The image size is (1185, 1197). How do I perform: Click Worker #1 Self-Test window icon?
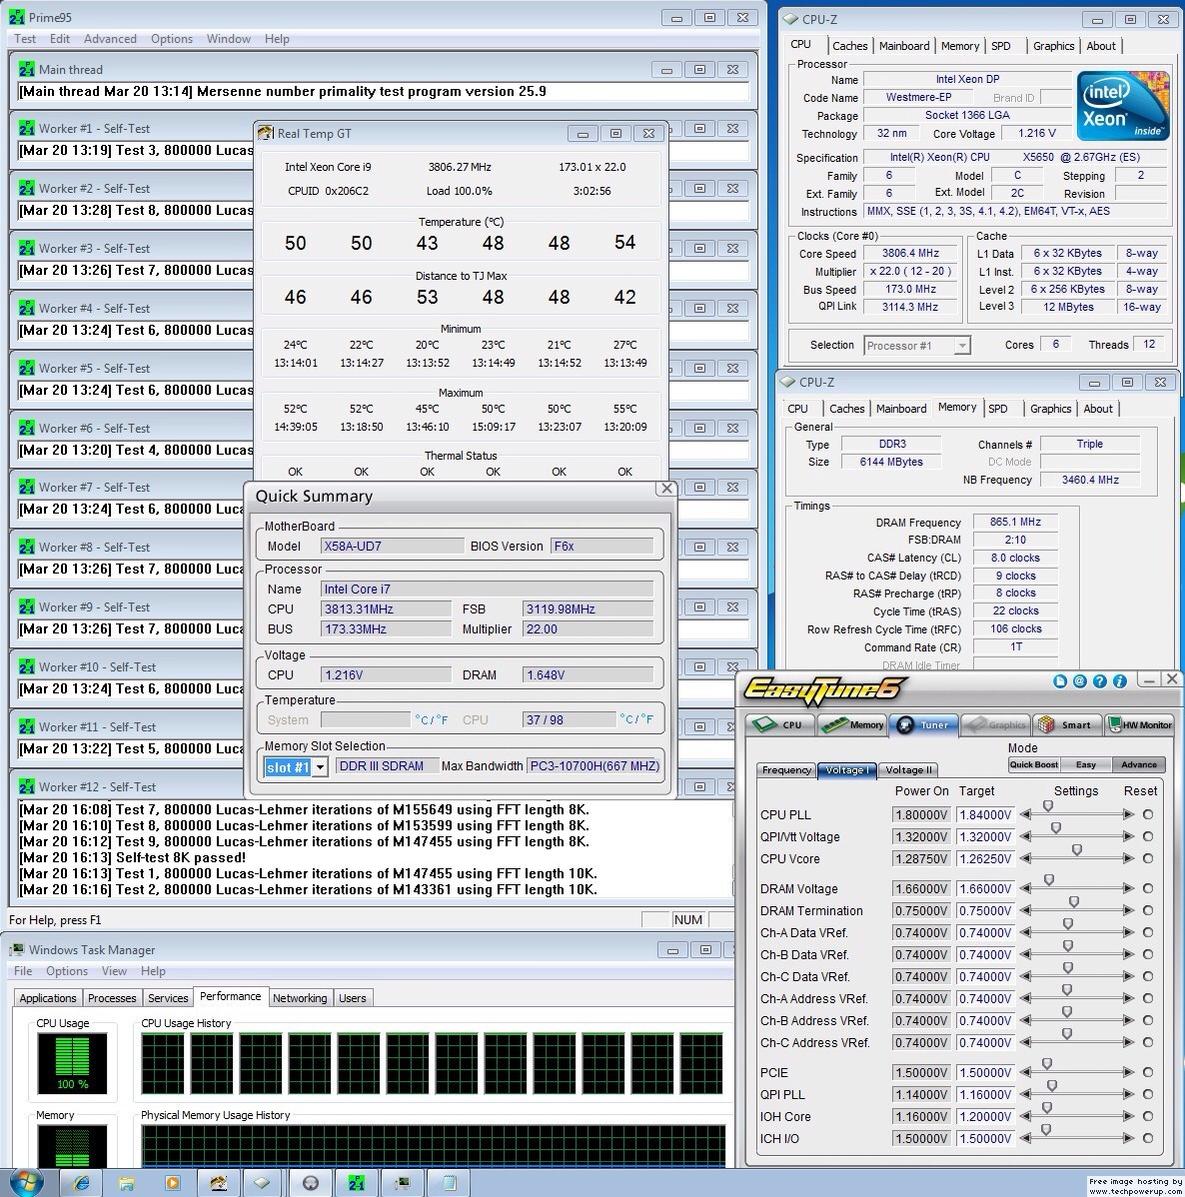click(x=27, y=128)
